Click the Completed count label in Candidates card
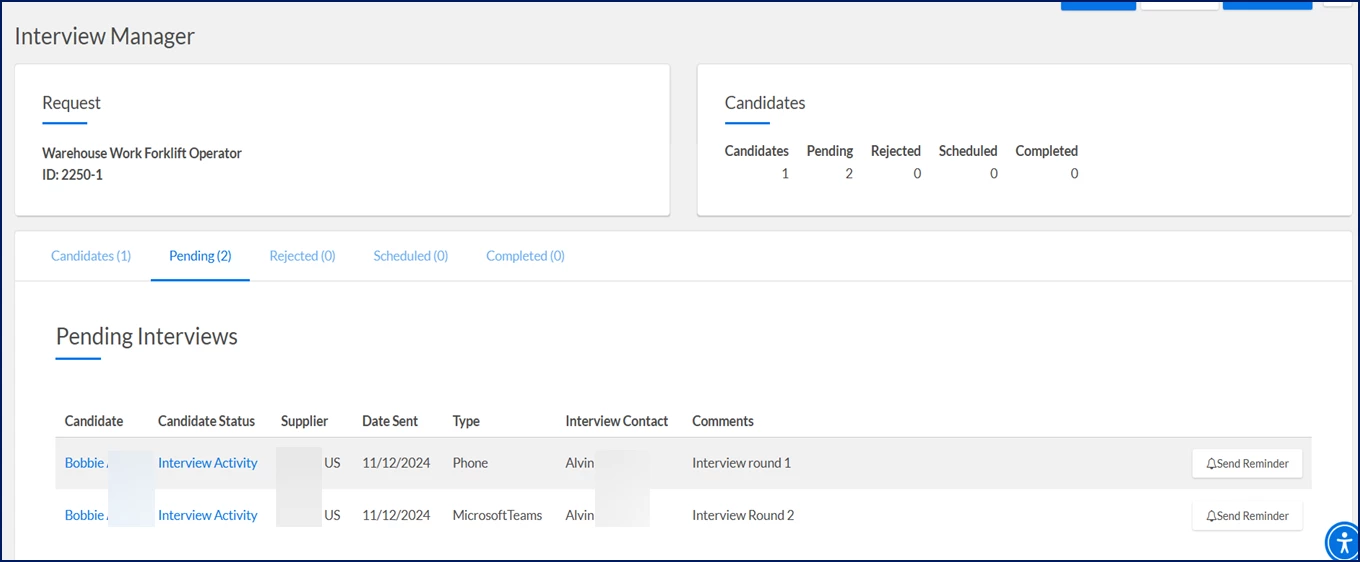Image resolution: width=1360 pixels, height=562 pixels. tap(1047, 151)
